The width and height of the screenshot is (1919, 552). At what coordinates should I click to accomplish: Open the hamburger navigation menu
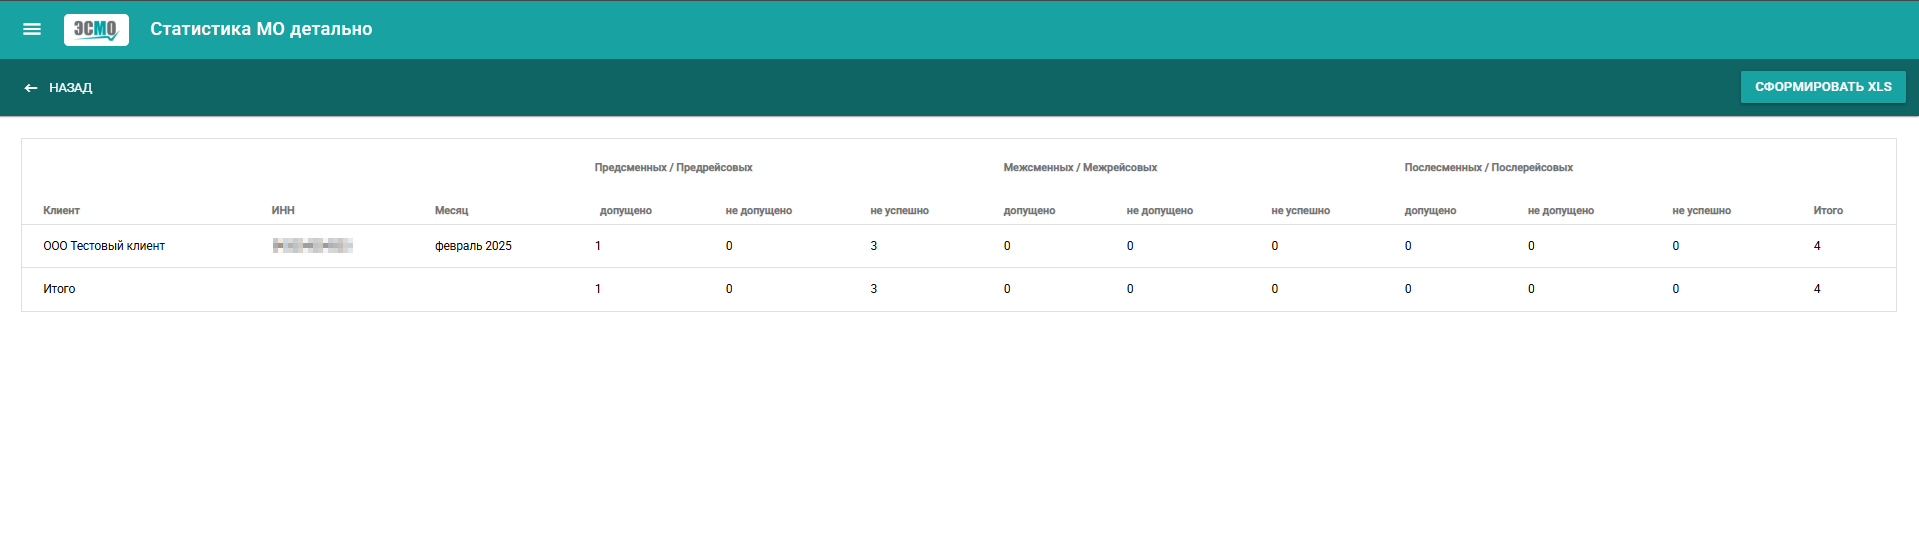pos(32,29)
